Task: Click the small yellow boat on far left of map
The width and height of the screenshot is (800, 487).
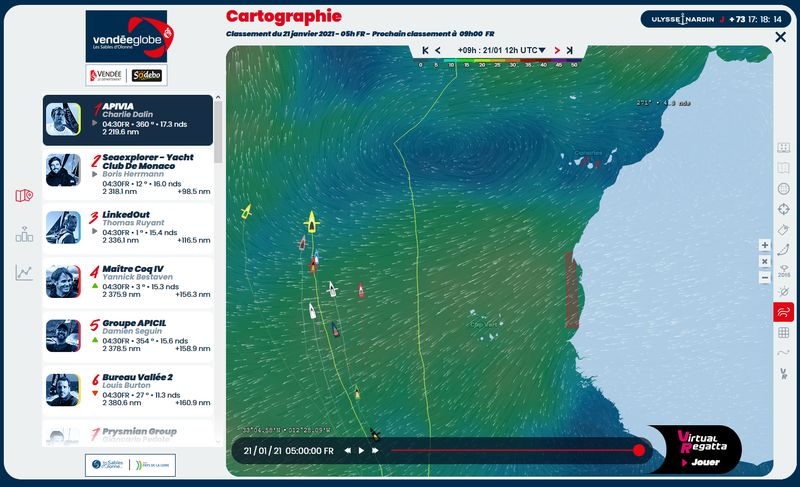Action: pyautogui.click(x=246, y=211)
